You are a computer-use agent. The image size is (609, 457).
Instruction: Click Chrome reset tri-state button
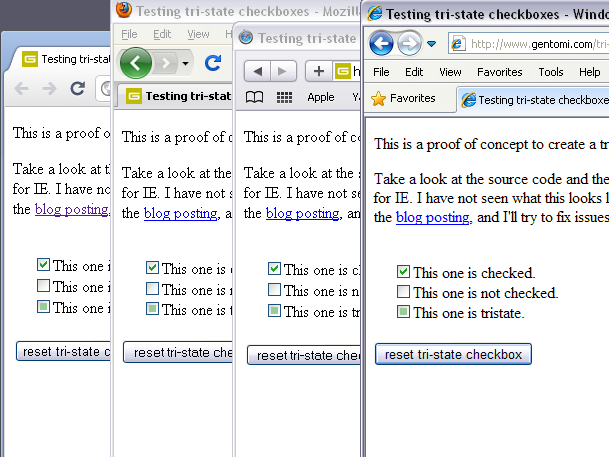pyautogui.click(x=63, y=351)
